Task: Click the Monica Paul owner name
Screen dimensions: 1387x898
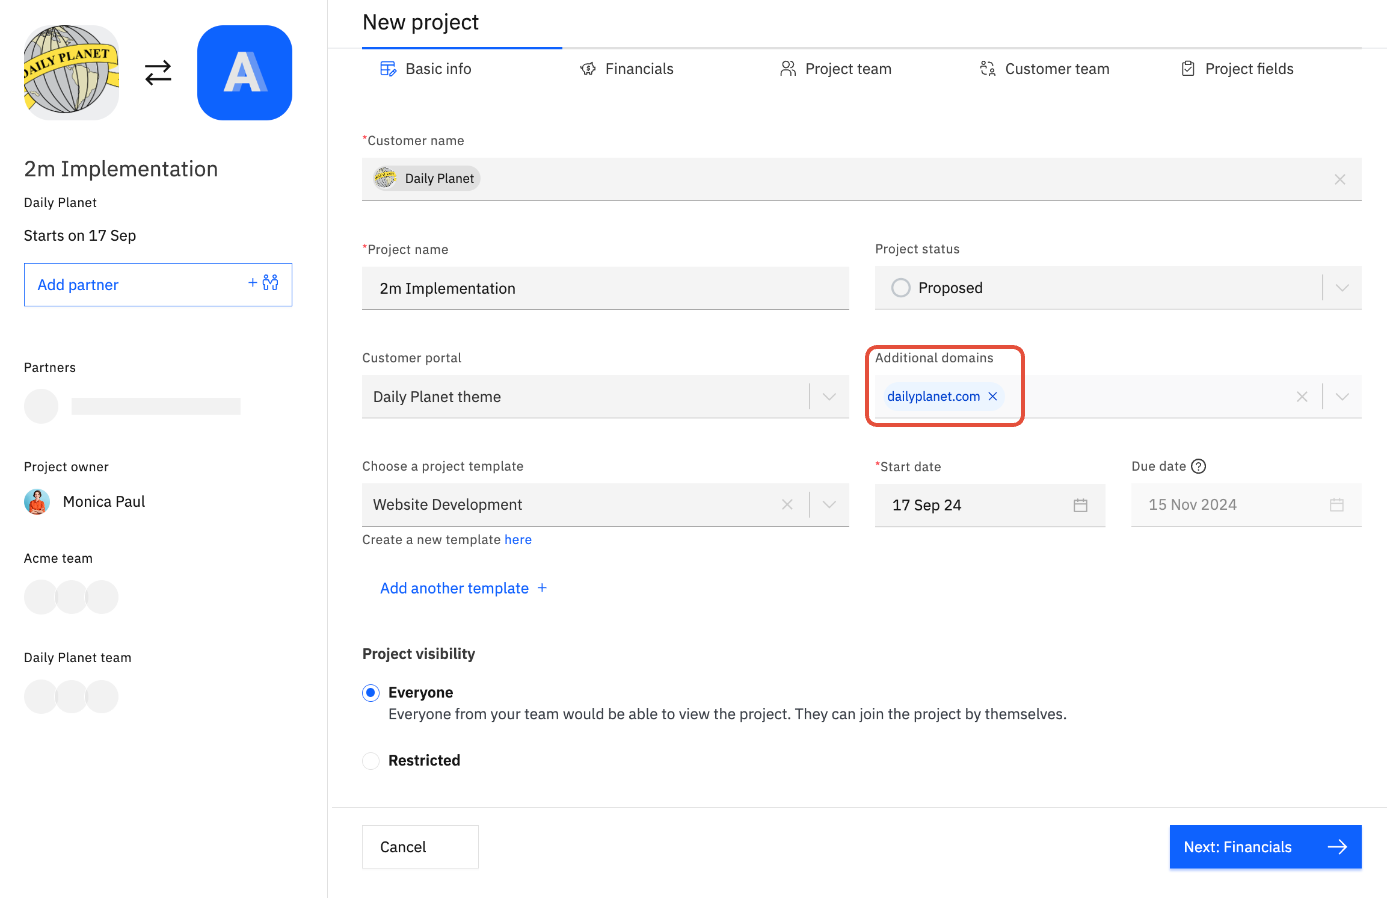Action: point(104,502)
